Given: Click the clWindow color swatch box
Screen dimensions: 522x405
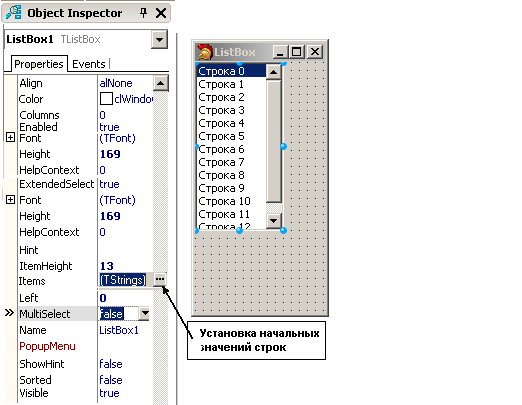Looking at the screenshot, I should (x=106, y=99).
